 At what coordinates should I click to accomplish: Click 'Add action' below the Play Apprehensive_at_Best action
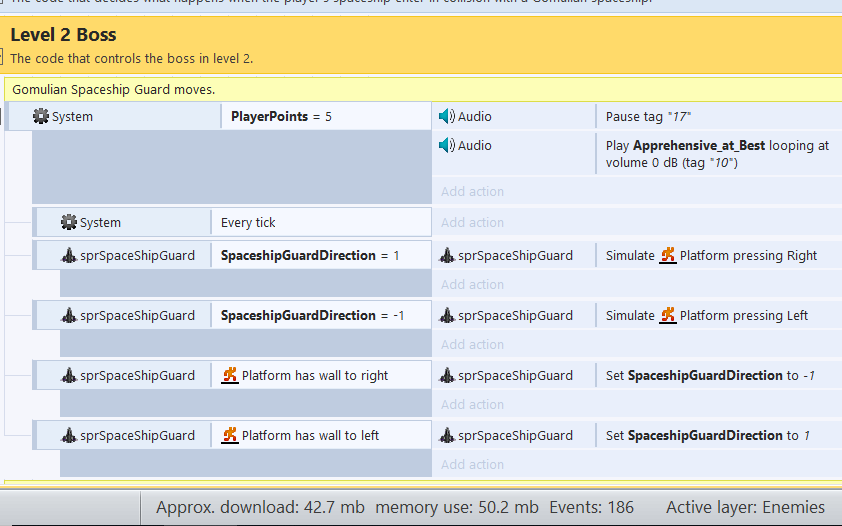pyautogui.click(x=472, y=191)
